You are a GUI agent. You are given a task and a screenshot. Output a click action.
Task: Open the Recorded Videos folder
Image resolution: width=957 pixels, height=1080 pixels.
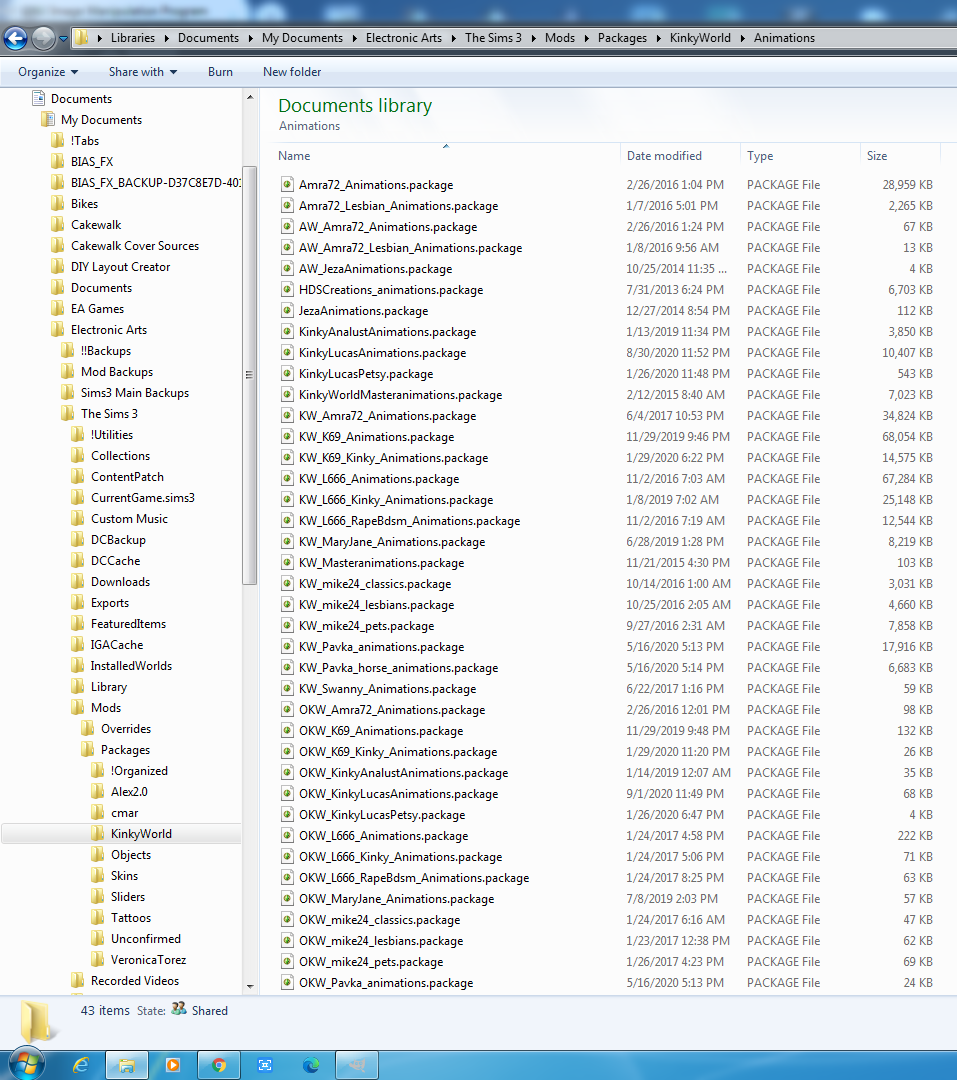[x=134, y=981]
